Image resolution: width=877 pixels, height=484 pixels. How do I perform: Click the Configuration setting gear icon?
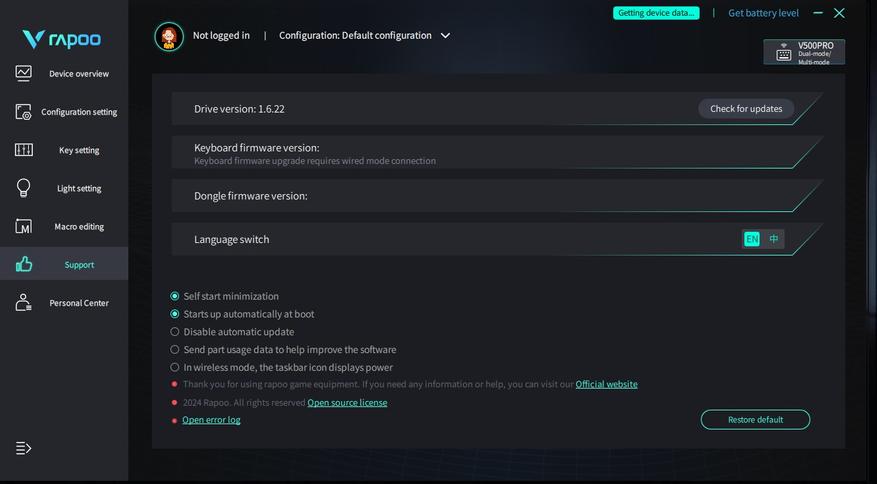24,112
